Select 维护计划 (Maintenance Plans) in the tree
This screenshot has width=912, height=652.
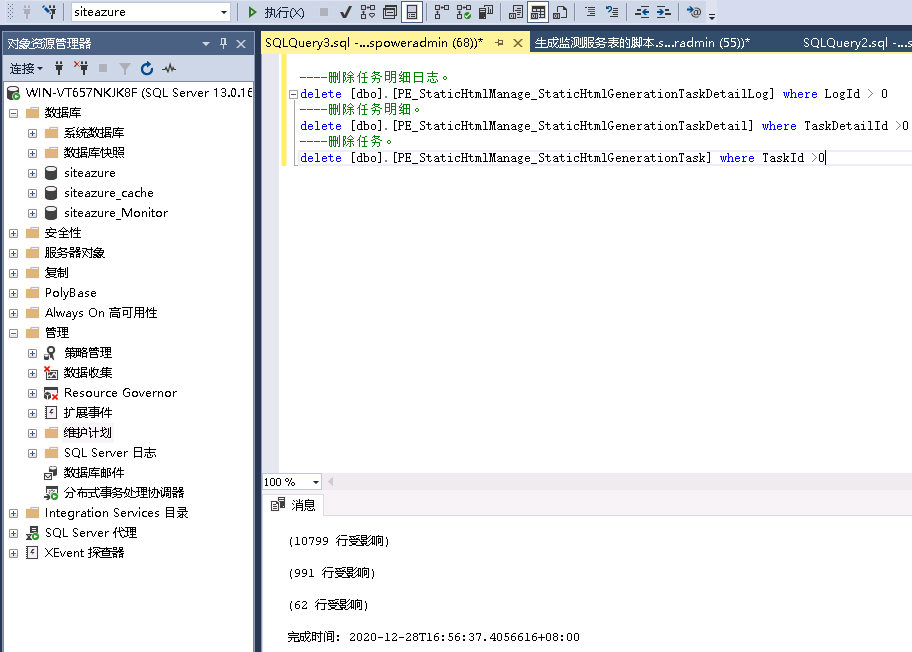[x=88, y=433]
